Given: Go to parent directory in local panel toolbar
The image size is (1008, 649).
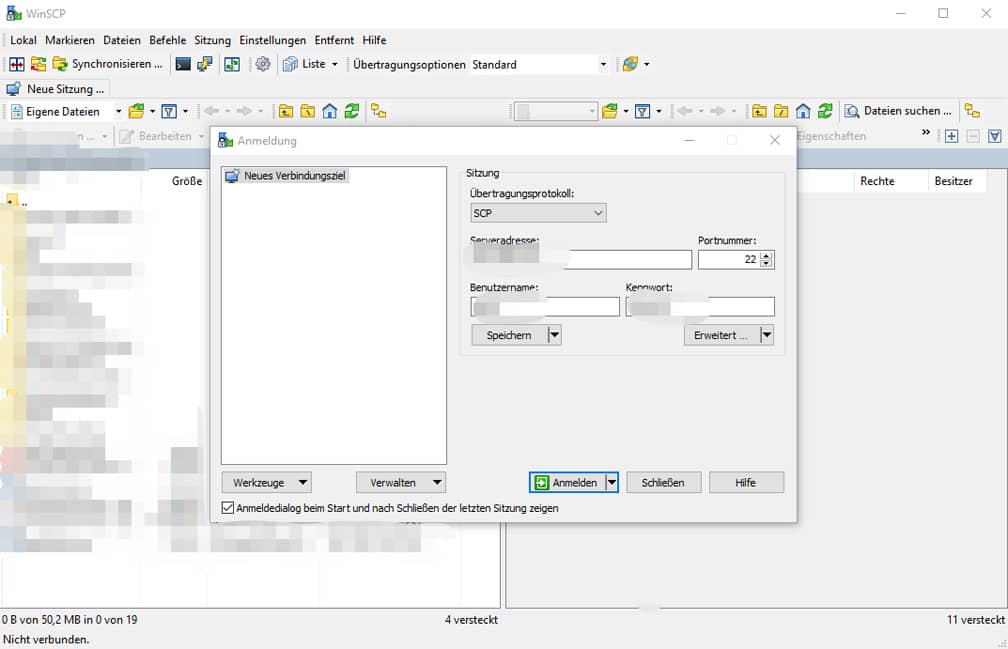Looking at the screenshot, I should [286, 111].
